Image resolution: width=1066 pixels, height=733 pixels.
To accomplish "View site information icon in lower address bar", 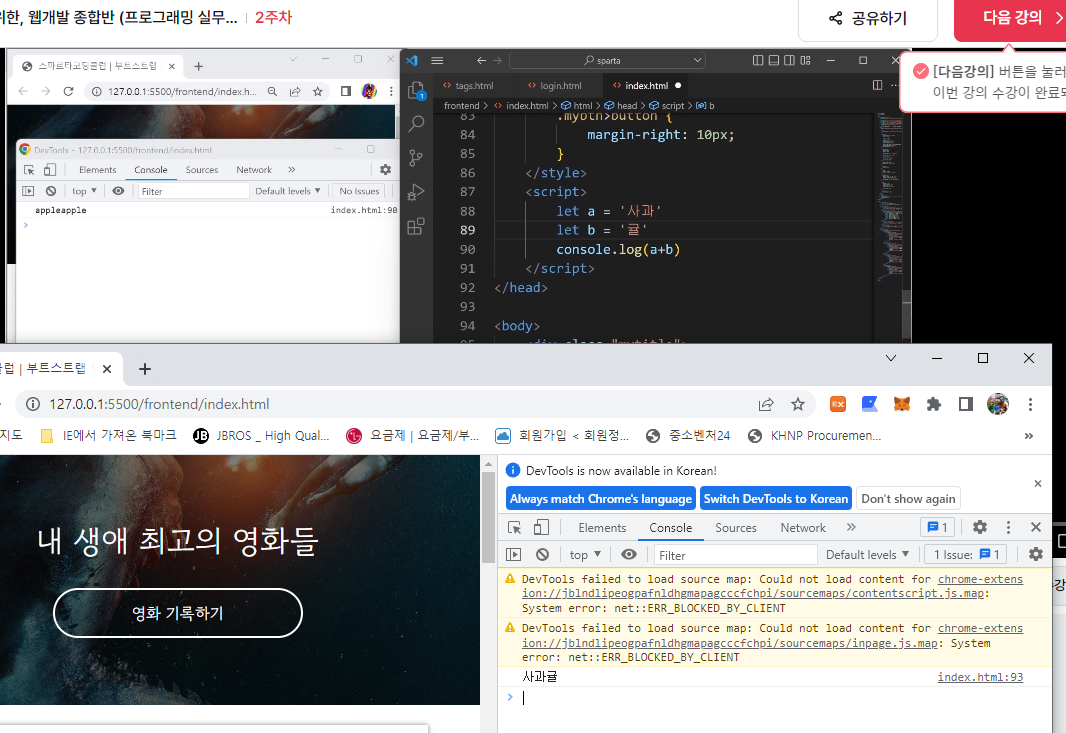I will 33,405.
